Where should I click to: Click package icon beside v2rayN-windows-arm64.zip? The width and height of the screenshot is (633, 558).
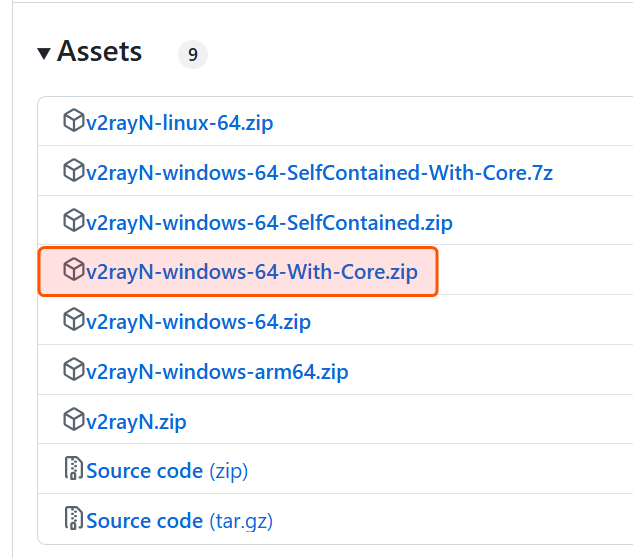(74, 371)
